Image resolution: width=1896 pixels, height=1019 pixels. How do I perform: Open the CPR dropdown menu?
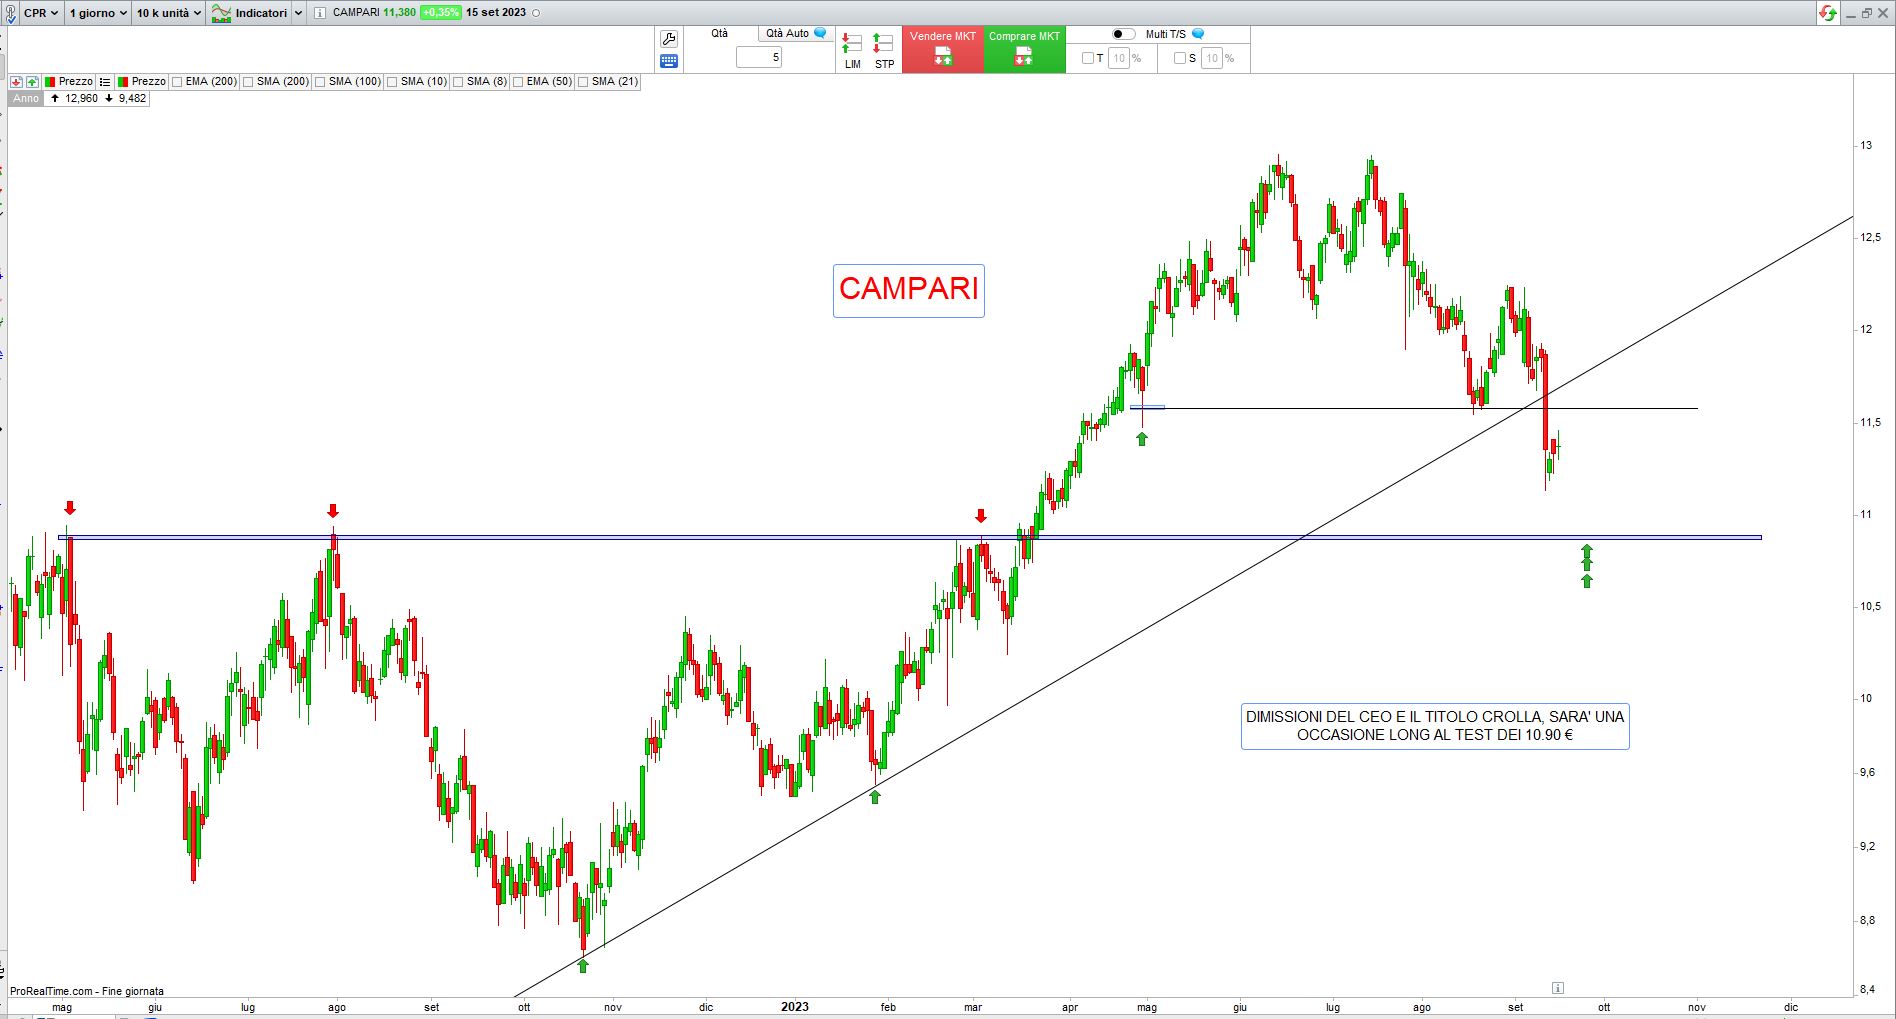(x=40, y=13)
